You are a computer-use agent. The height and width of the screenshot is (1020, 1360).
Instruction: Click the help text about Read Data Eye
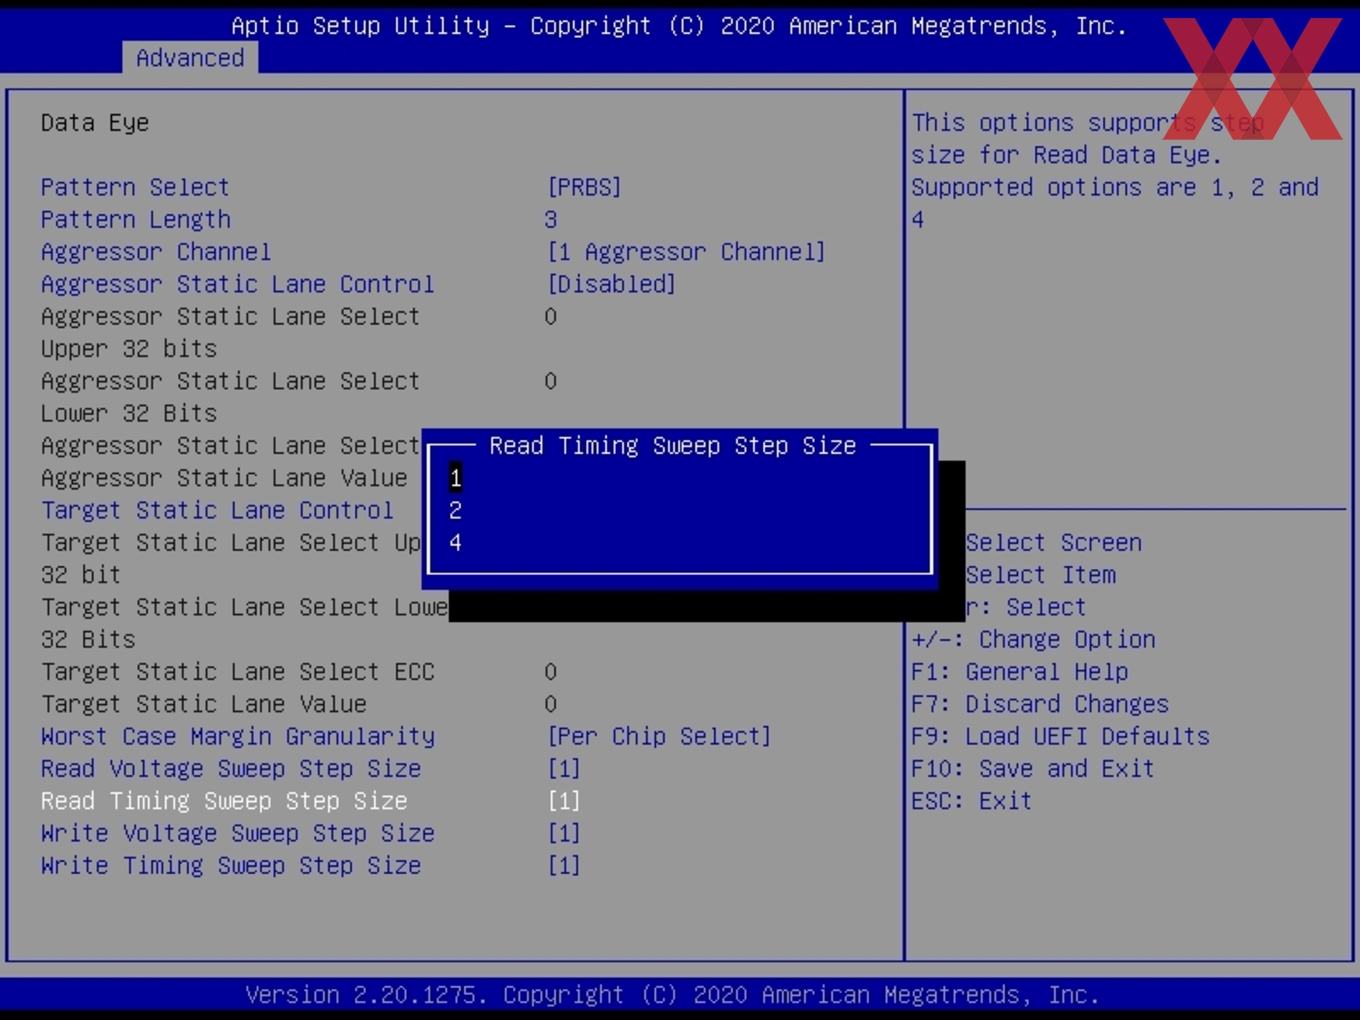pyautogui.click(x=1115, y=171)
